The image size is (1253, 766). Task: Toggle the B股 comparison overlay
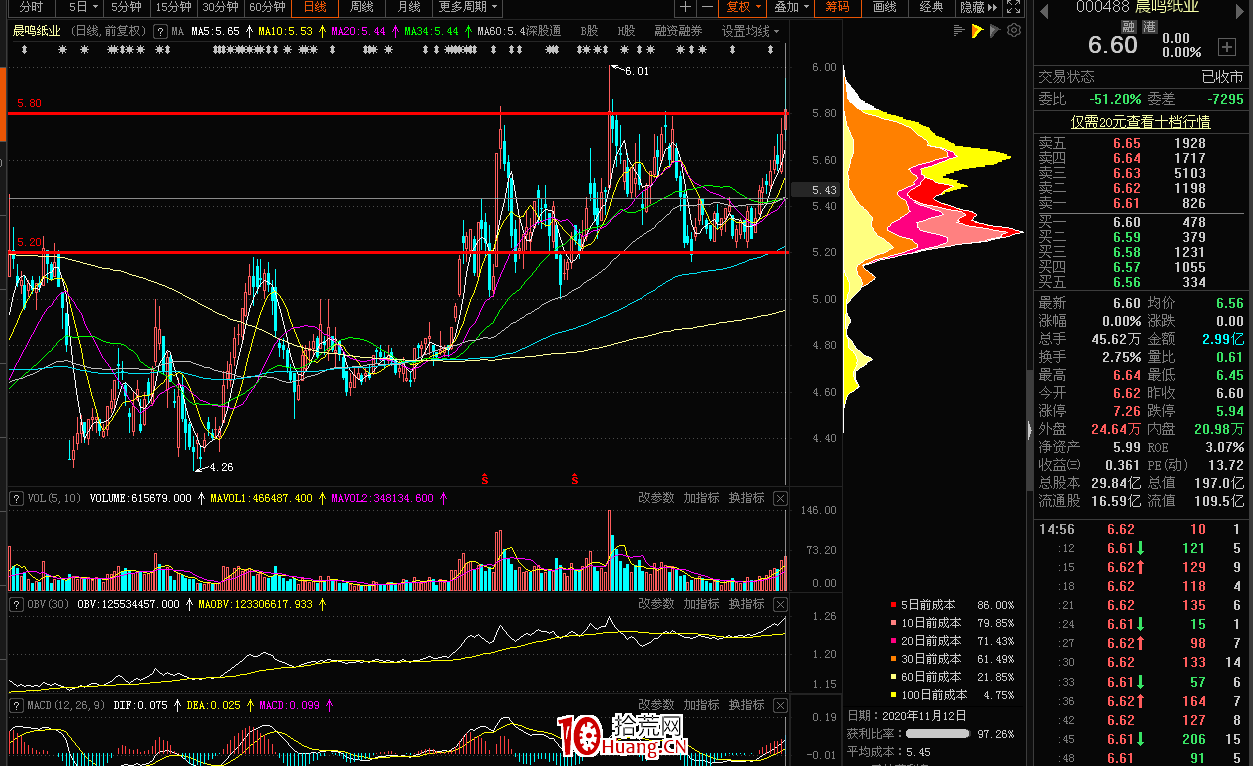(x=589, y=31)
